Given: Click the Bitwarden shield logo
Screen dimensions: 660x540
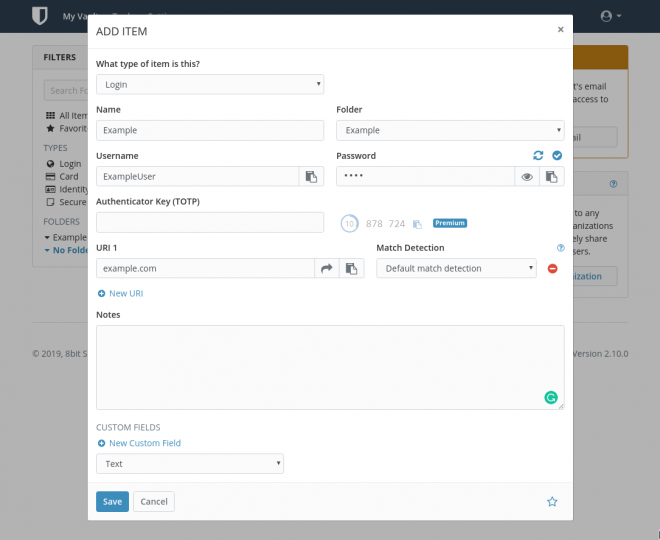Looking at the screenshot, I should 40,16.
